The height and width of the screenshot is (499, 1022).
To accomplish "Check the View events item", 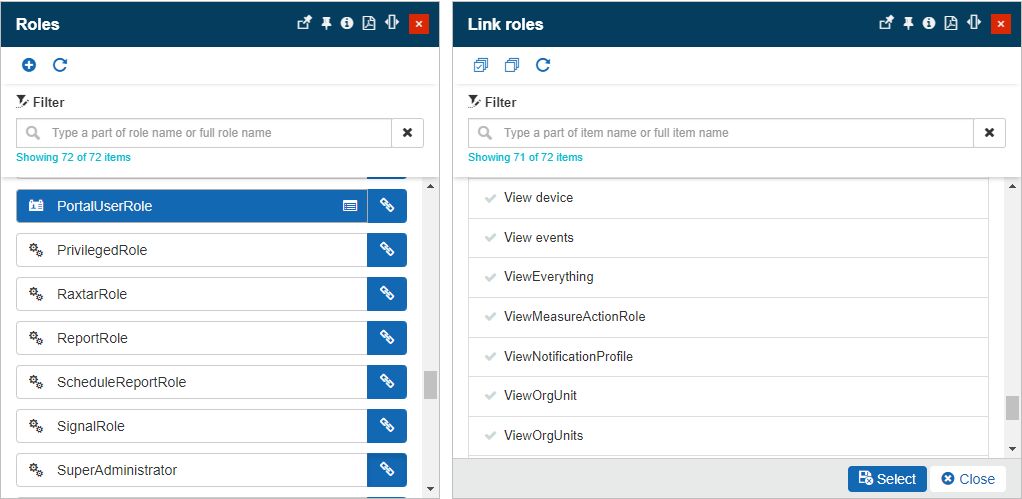I will click(x=538, y=237).
